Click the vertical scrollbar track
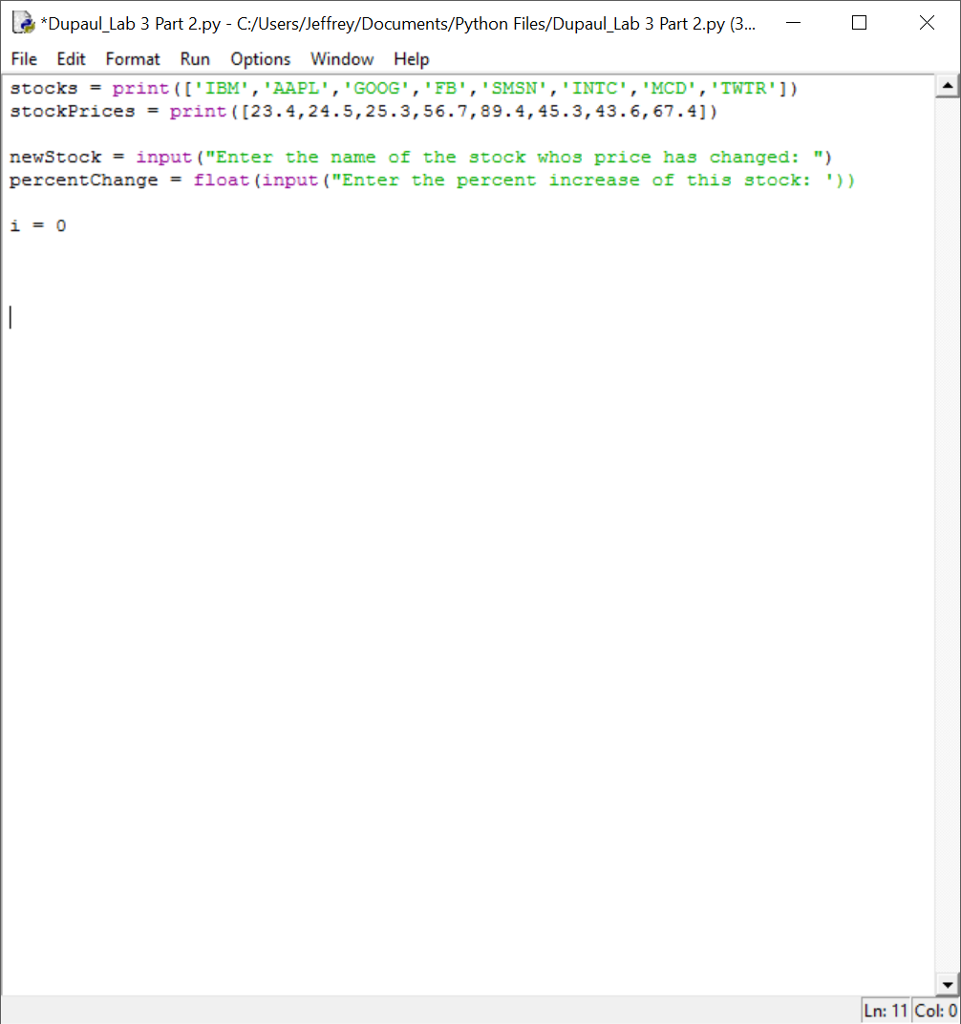The height and width of the screenshot is (1024, 961). [947, 500]
